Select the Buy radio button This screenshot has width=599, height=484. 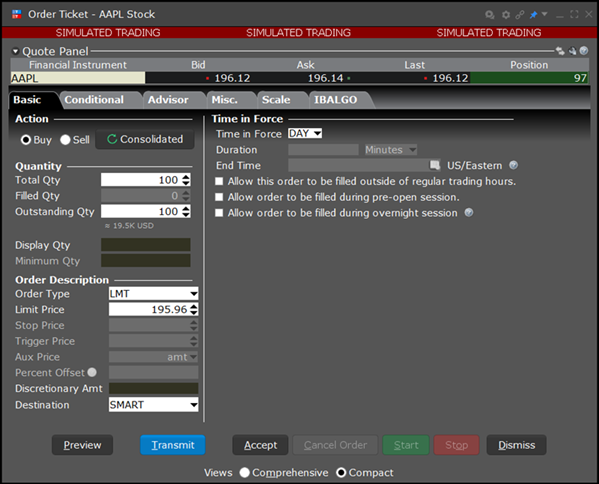coord(26,140)
